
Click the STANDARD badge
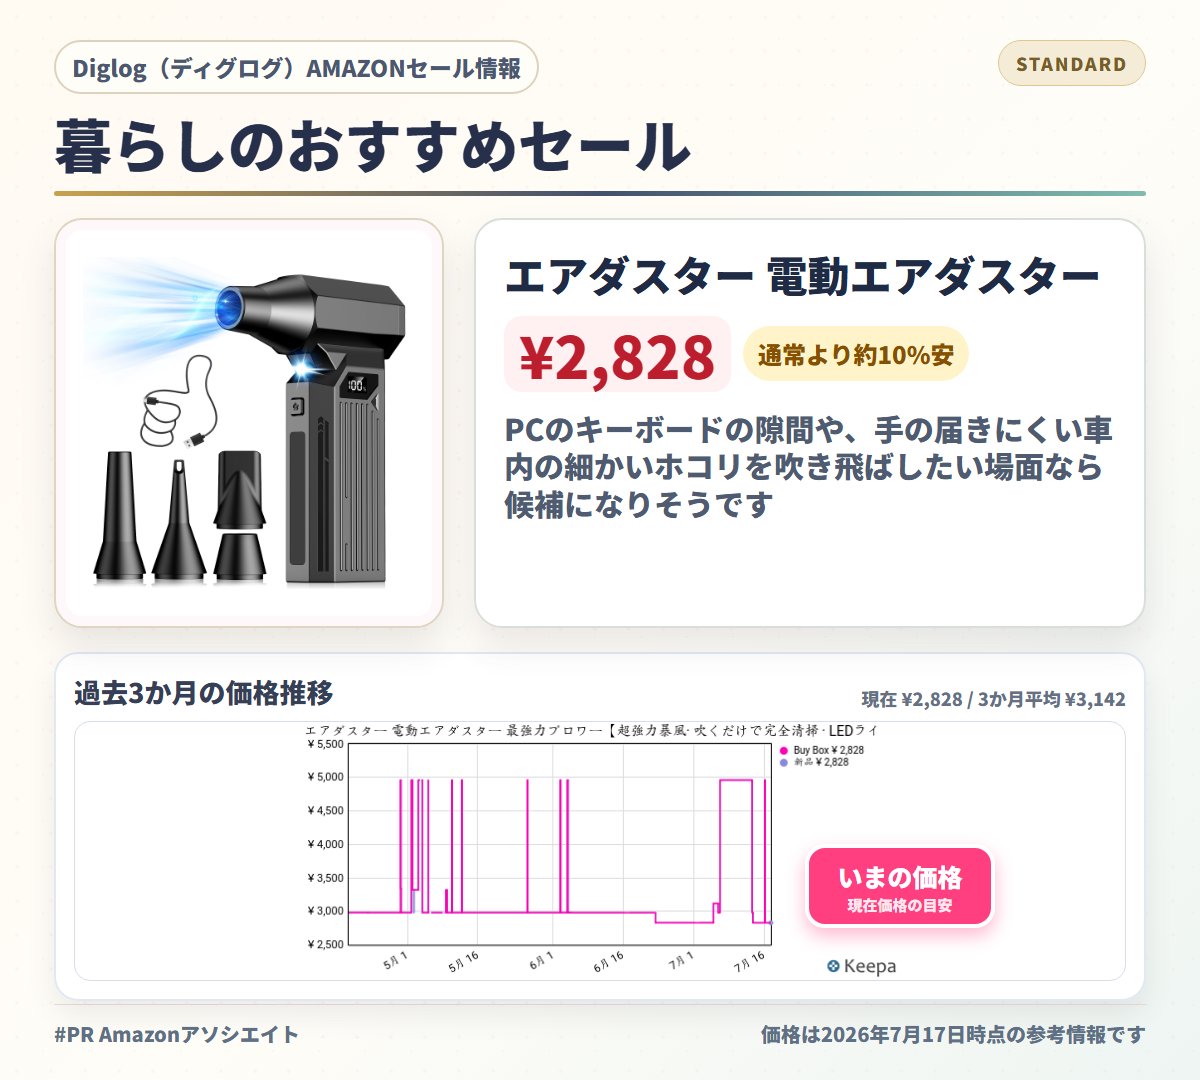pos(1071,64)
